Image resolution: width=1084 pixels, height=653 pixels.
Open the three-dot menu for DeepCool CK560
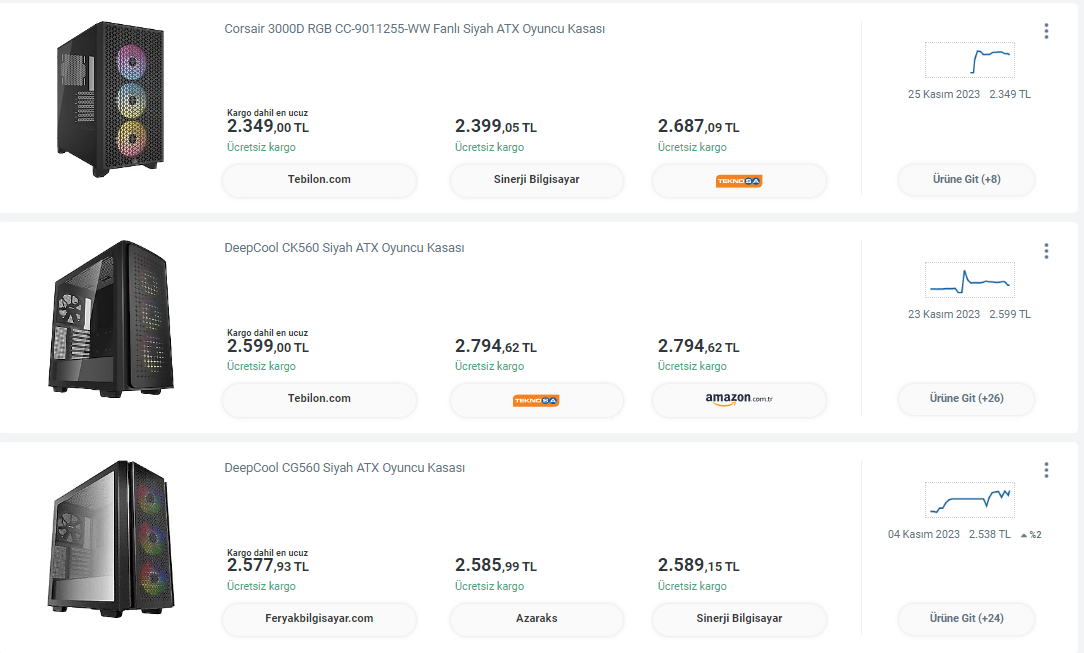[1046, 251]
